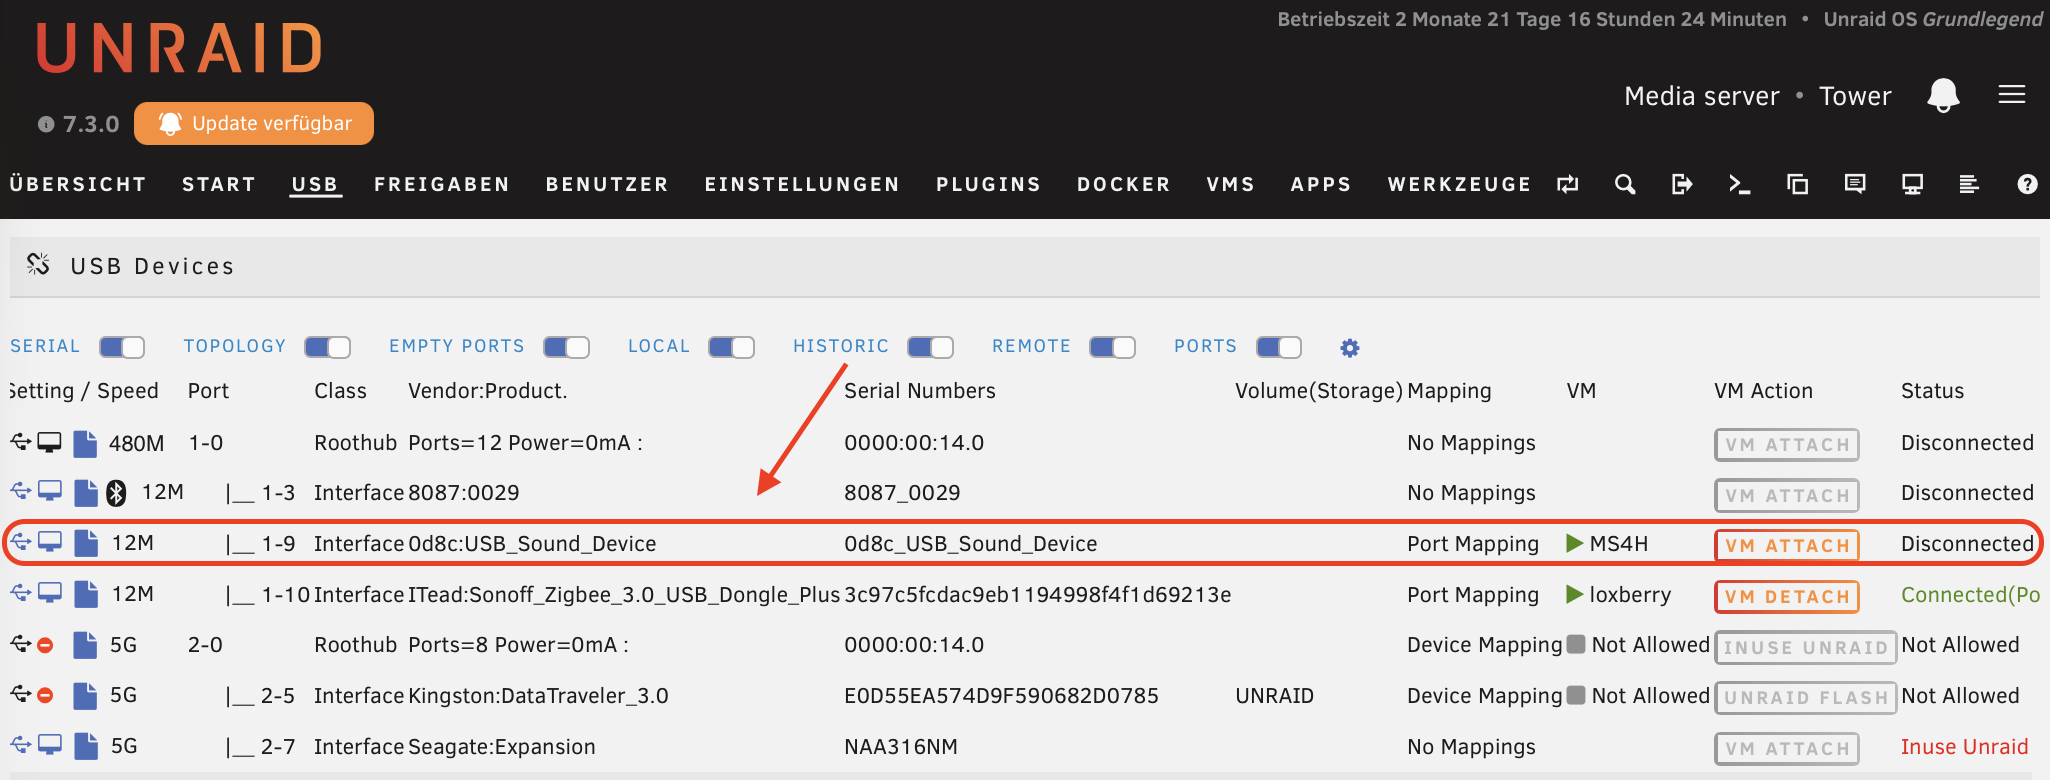
Task: Click the green play icon next to MS4H
Action: coord(1575,543)
